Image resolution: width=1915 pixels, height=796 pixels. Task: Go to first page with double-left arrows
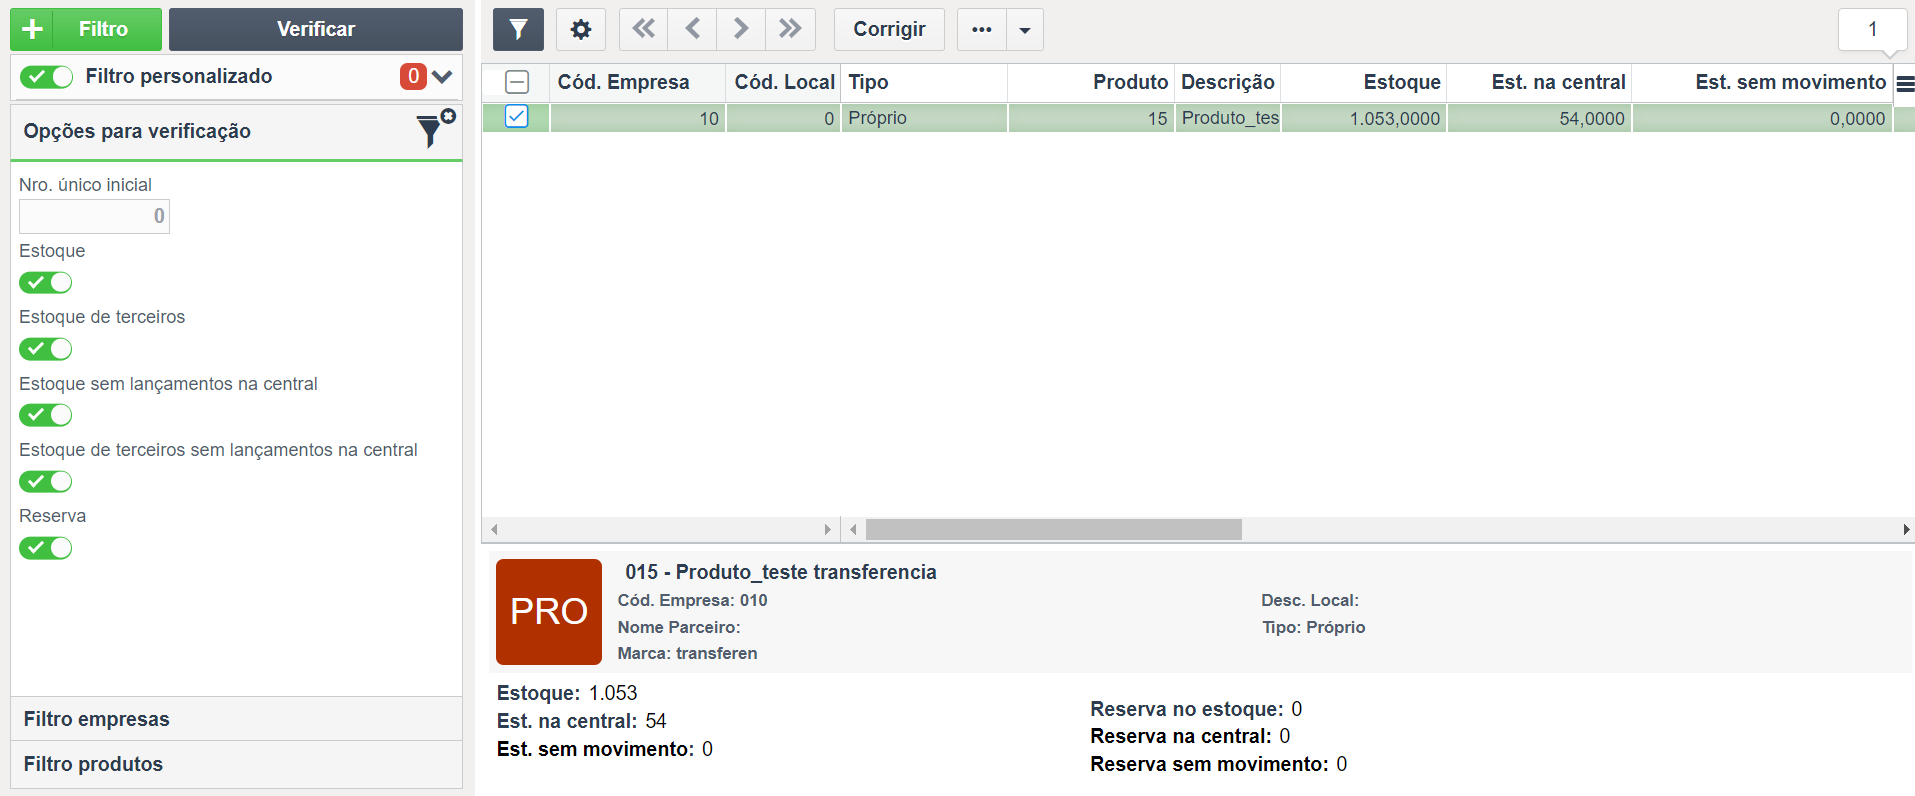click(644, 30)
